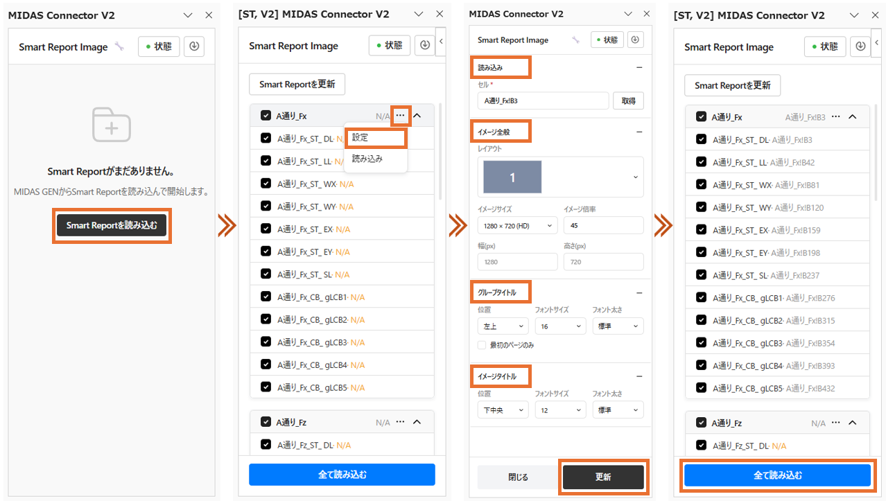Collapse side arrow in the N/A list panel
This screenshot has width=886, height=501.
[441, 41]
